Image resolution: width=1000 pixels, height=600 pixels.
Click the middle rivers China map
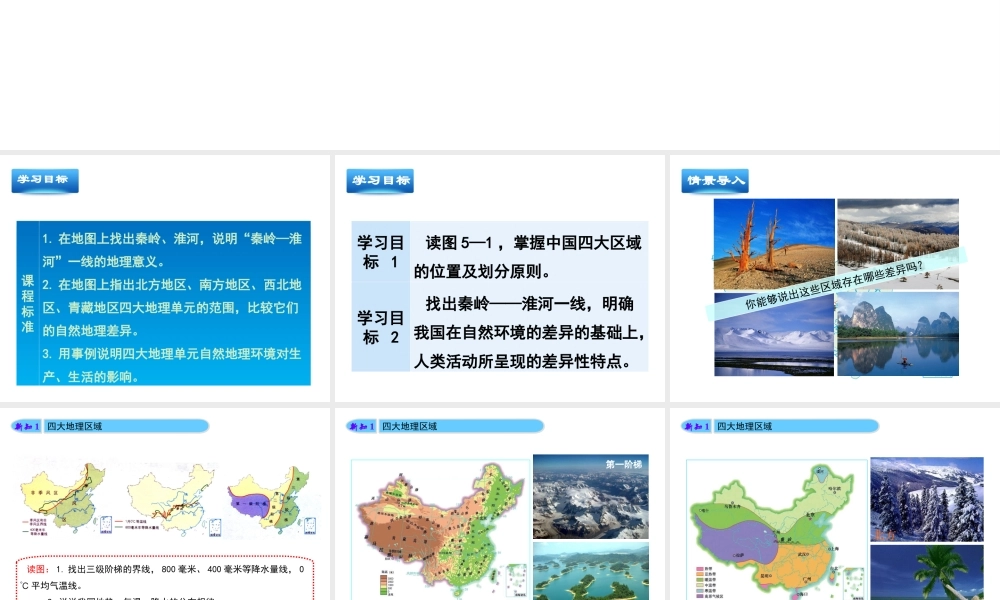(x=173, y=500)
